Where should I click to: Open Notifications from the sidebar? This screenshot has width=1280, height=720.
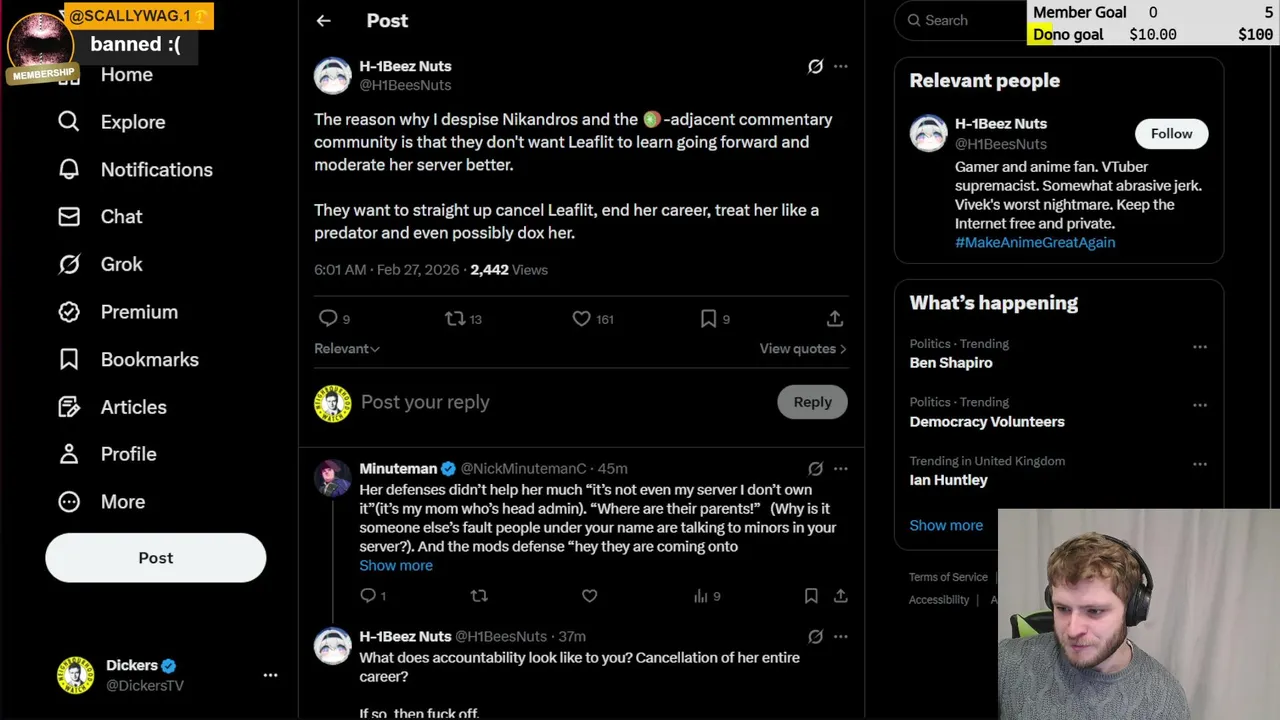pyautogui.click(x=156, y=170)
